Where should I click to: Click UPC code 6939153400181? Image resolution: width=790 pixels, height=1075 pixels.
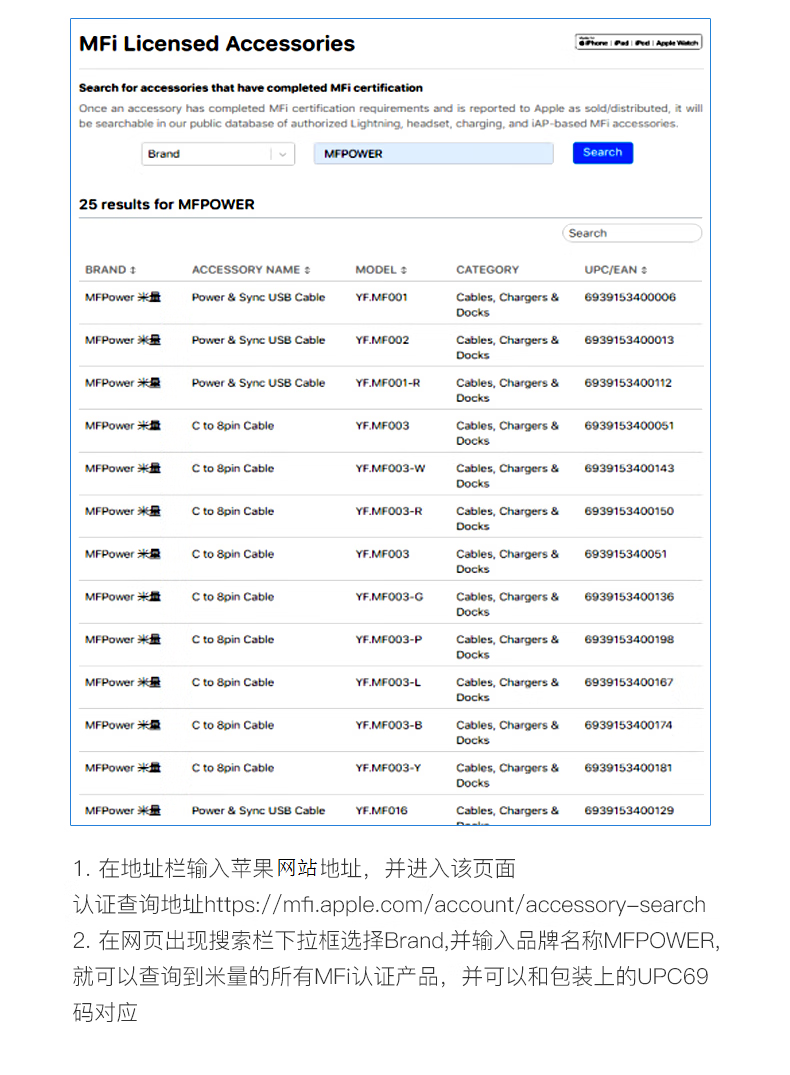click(628, 768)
